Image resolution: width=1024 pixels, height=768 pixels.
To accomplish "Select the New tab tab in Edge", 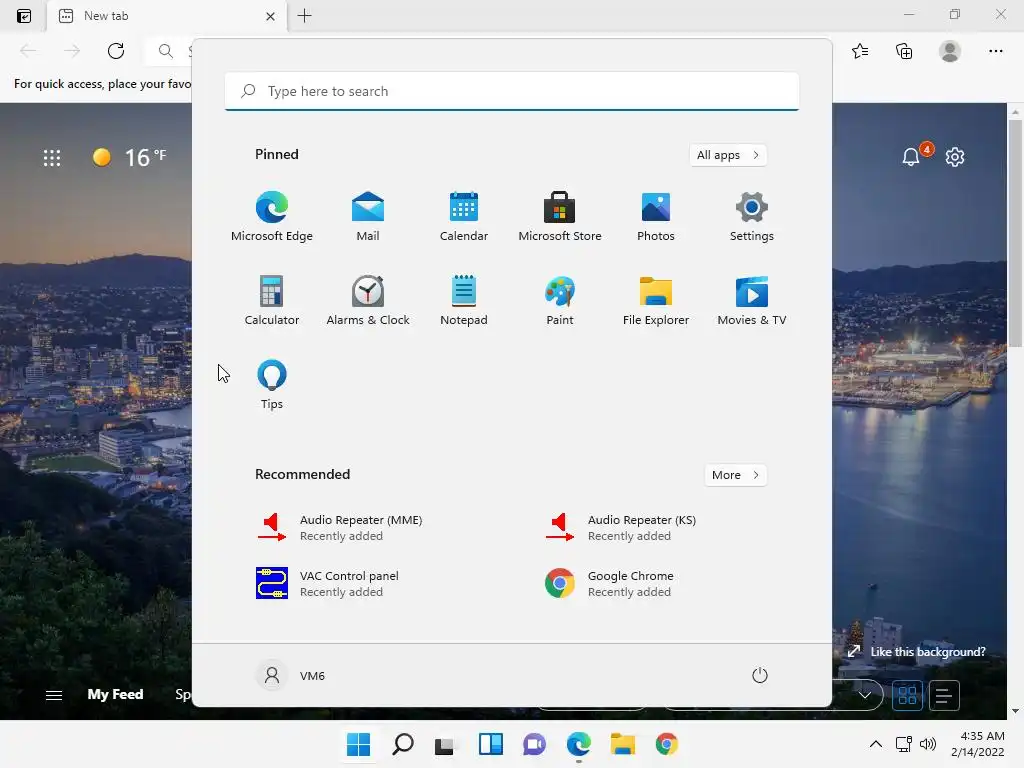I will [x=167, y=16].
